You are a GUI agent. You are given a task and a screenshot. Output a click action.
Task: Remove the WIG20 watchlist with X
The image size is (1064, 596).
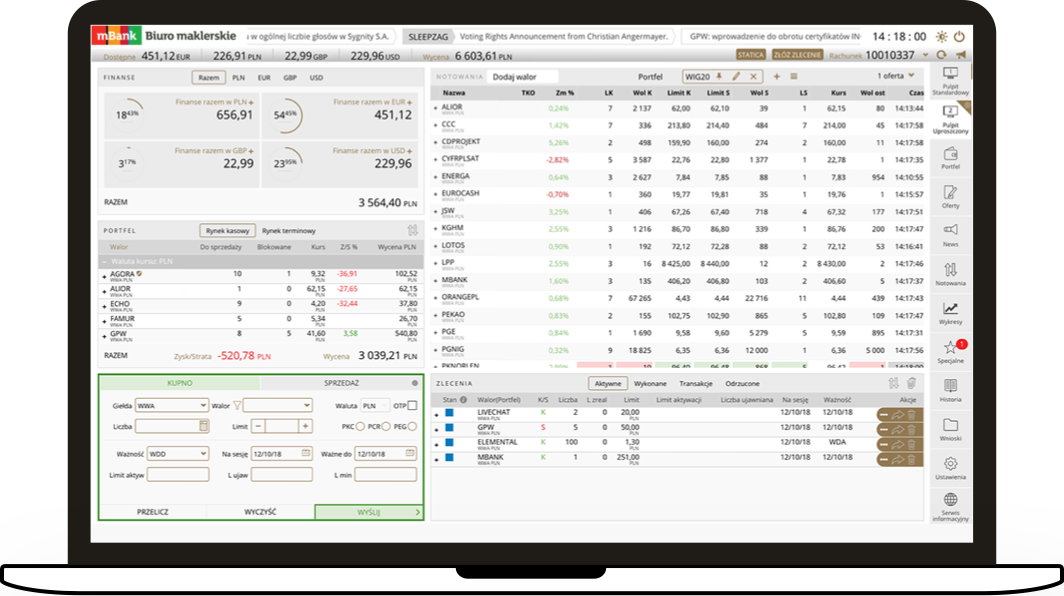pyautogui.click(x=753, y=77)
